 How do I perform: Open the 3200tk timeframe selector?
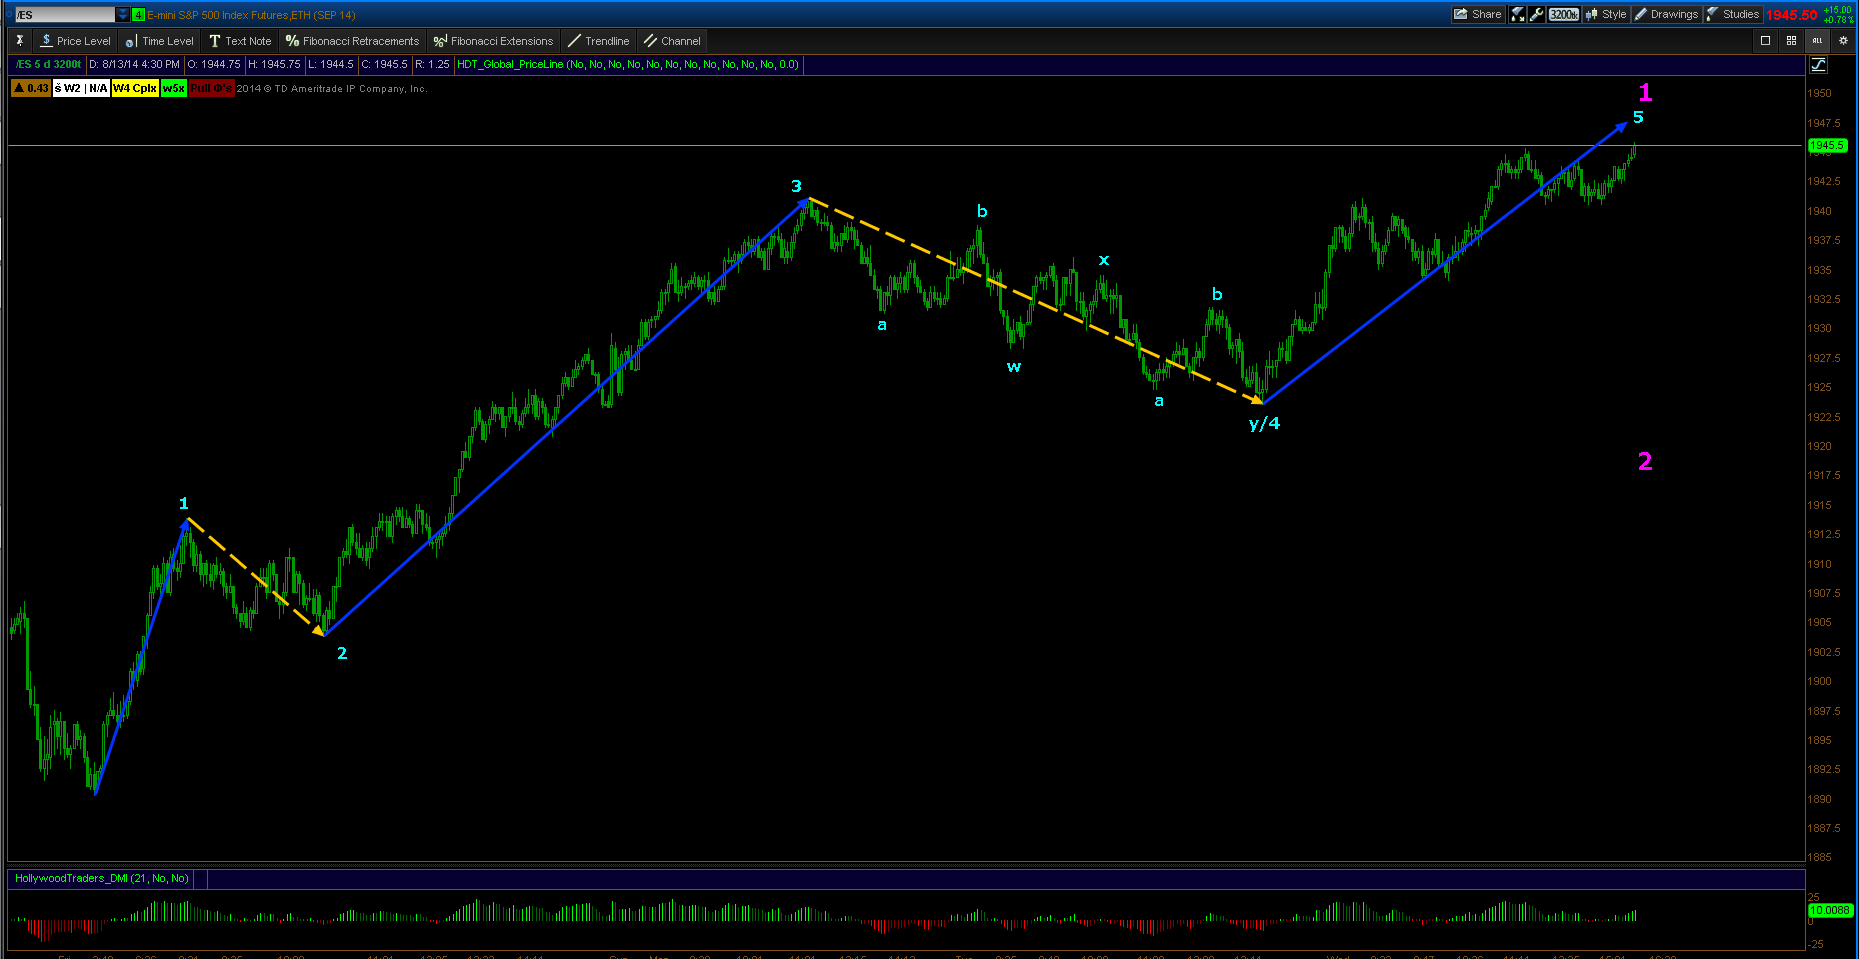point(1564,14)
